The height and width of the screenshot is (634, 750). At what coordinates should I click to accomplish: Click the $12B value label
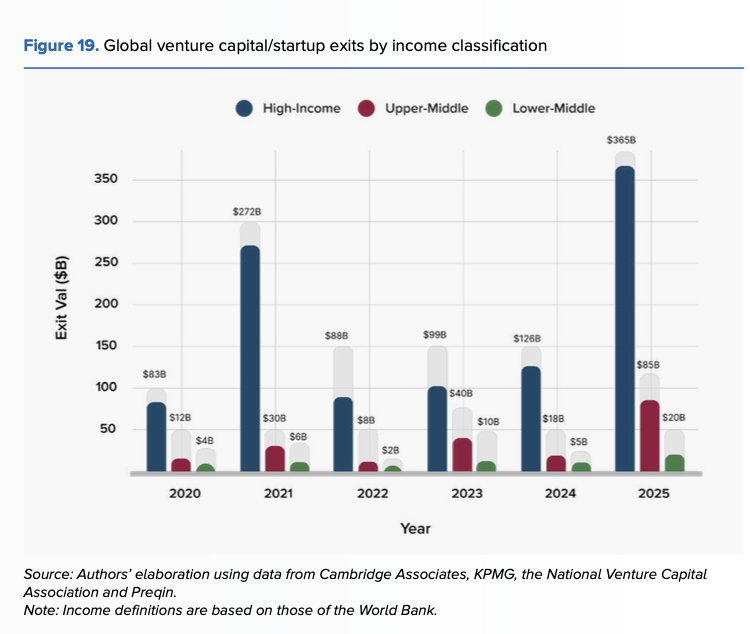tap(180, 417)
